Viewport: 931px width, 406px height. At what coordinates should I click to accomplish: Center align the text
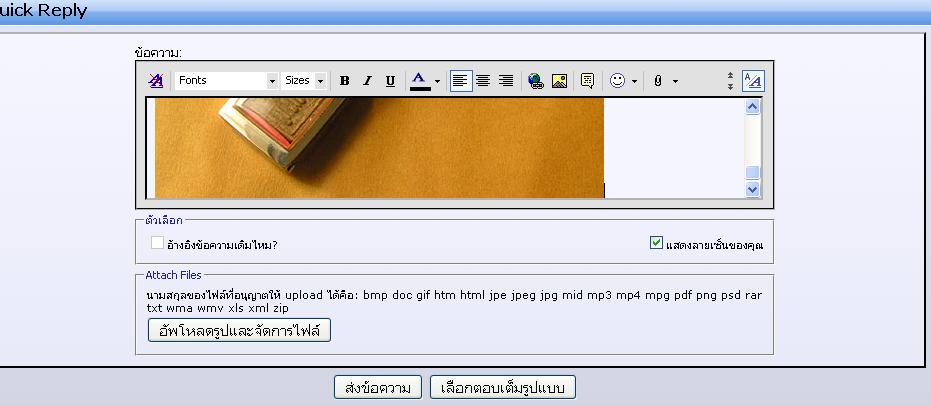pyautogui.click(x=483, y=81)
